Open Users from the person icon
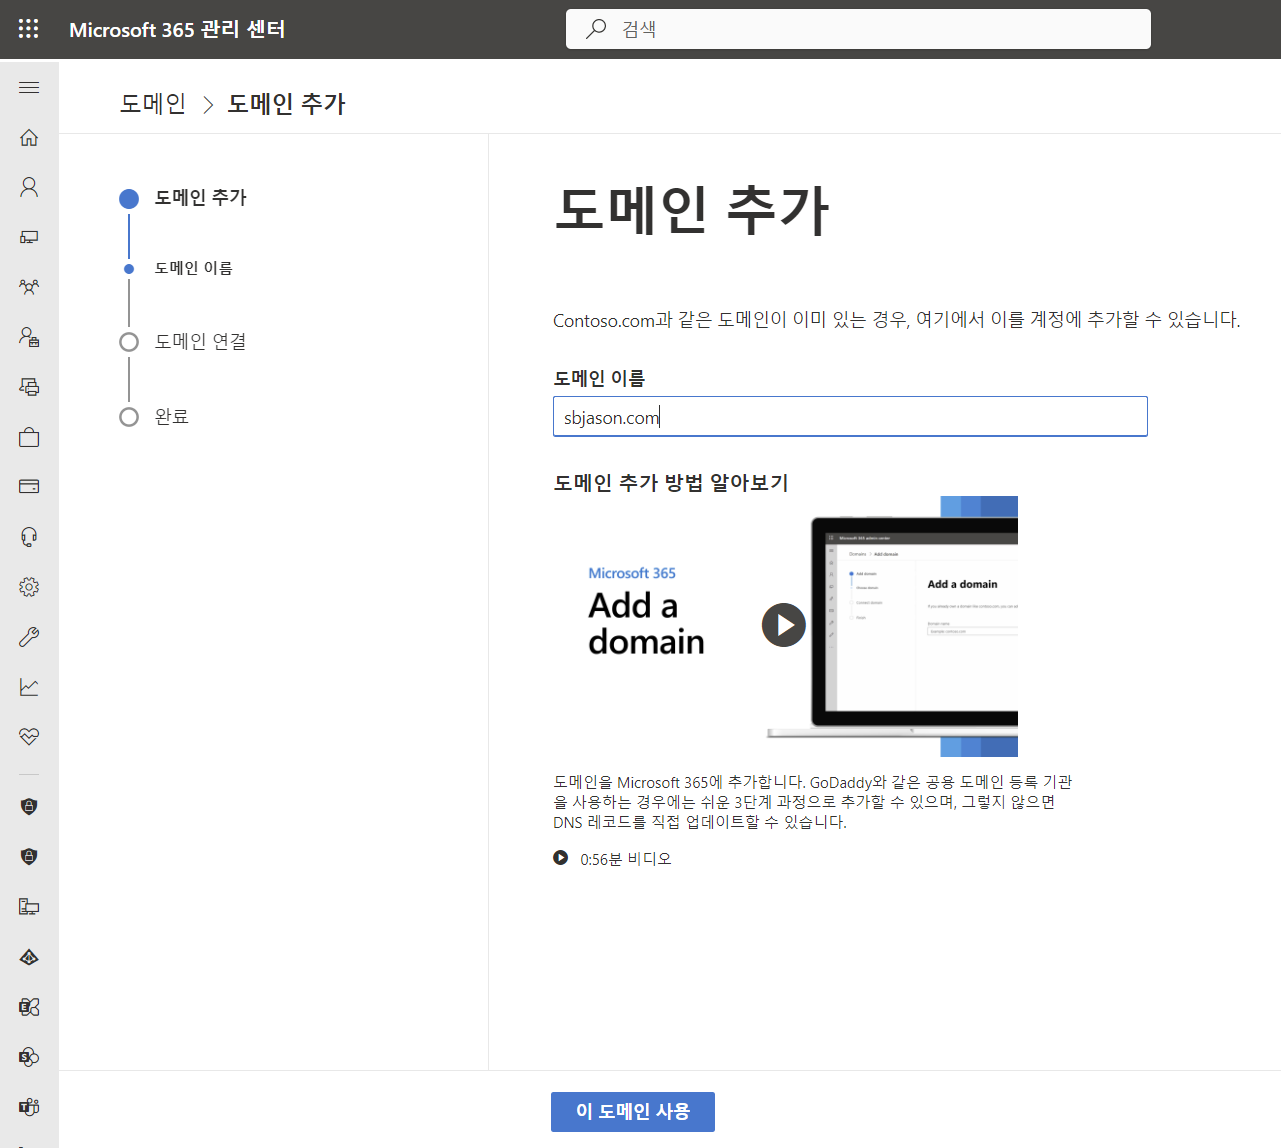The width and height of the screenshot is (1281, 1148). 29,187
